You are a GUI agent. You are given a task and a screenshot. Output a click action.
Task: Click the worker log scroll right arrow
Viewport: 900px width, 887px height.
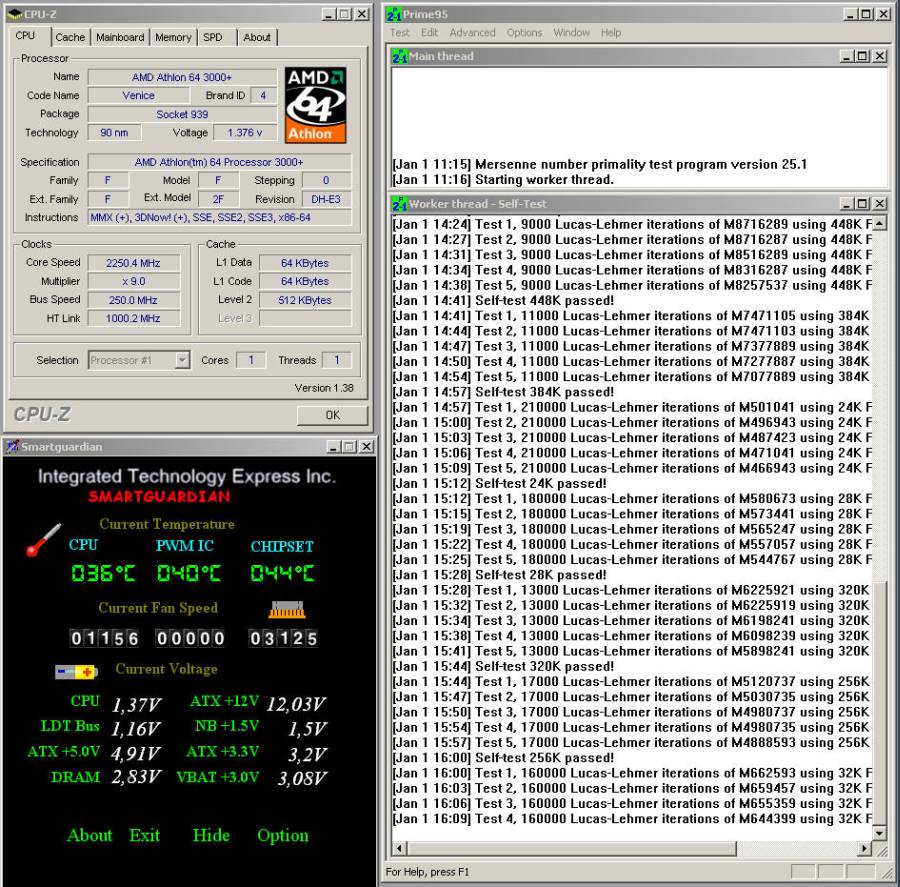point(864,848)
